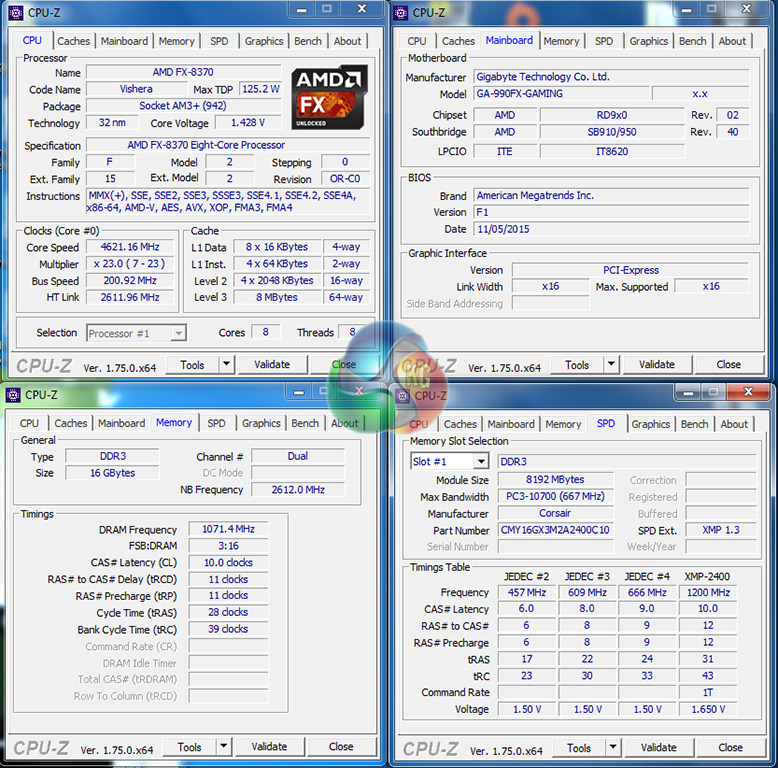
Task: Select the SPD tab in the Memory window
Action: pyautogui.click(x=216, y=423)
